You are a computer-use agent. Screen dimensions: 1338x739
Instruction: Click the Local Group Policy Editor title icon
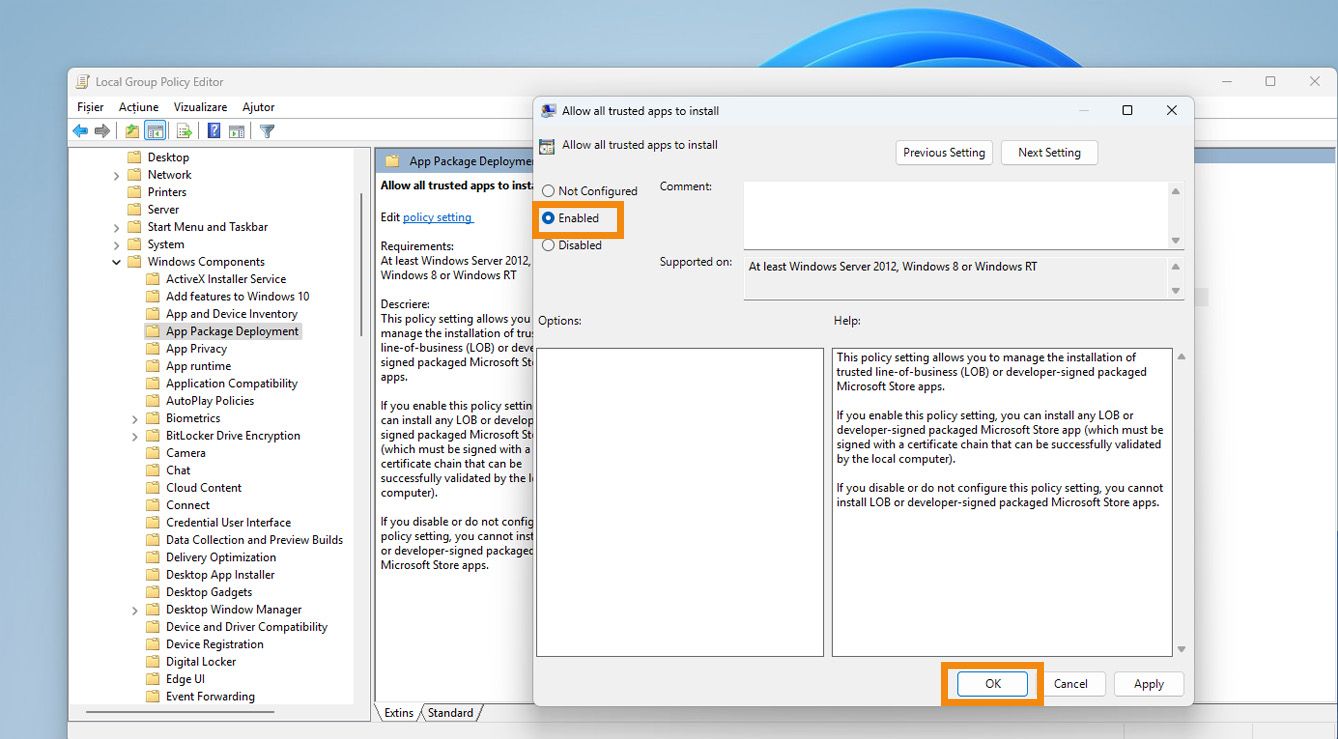pyautogui.click(x=82, y=82)
